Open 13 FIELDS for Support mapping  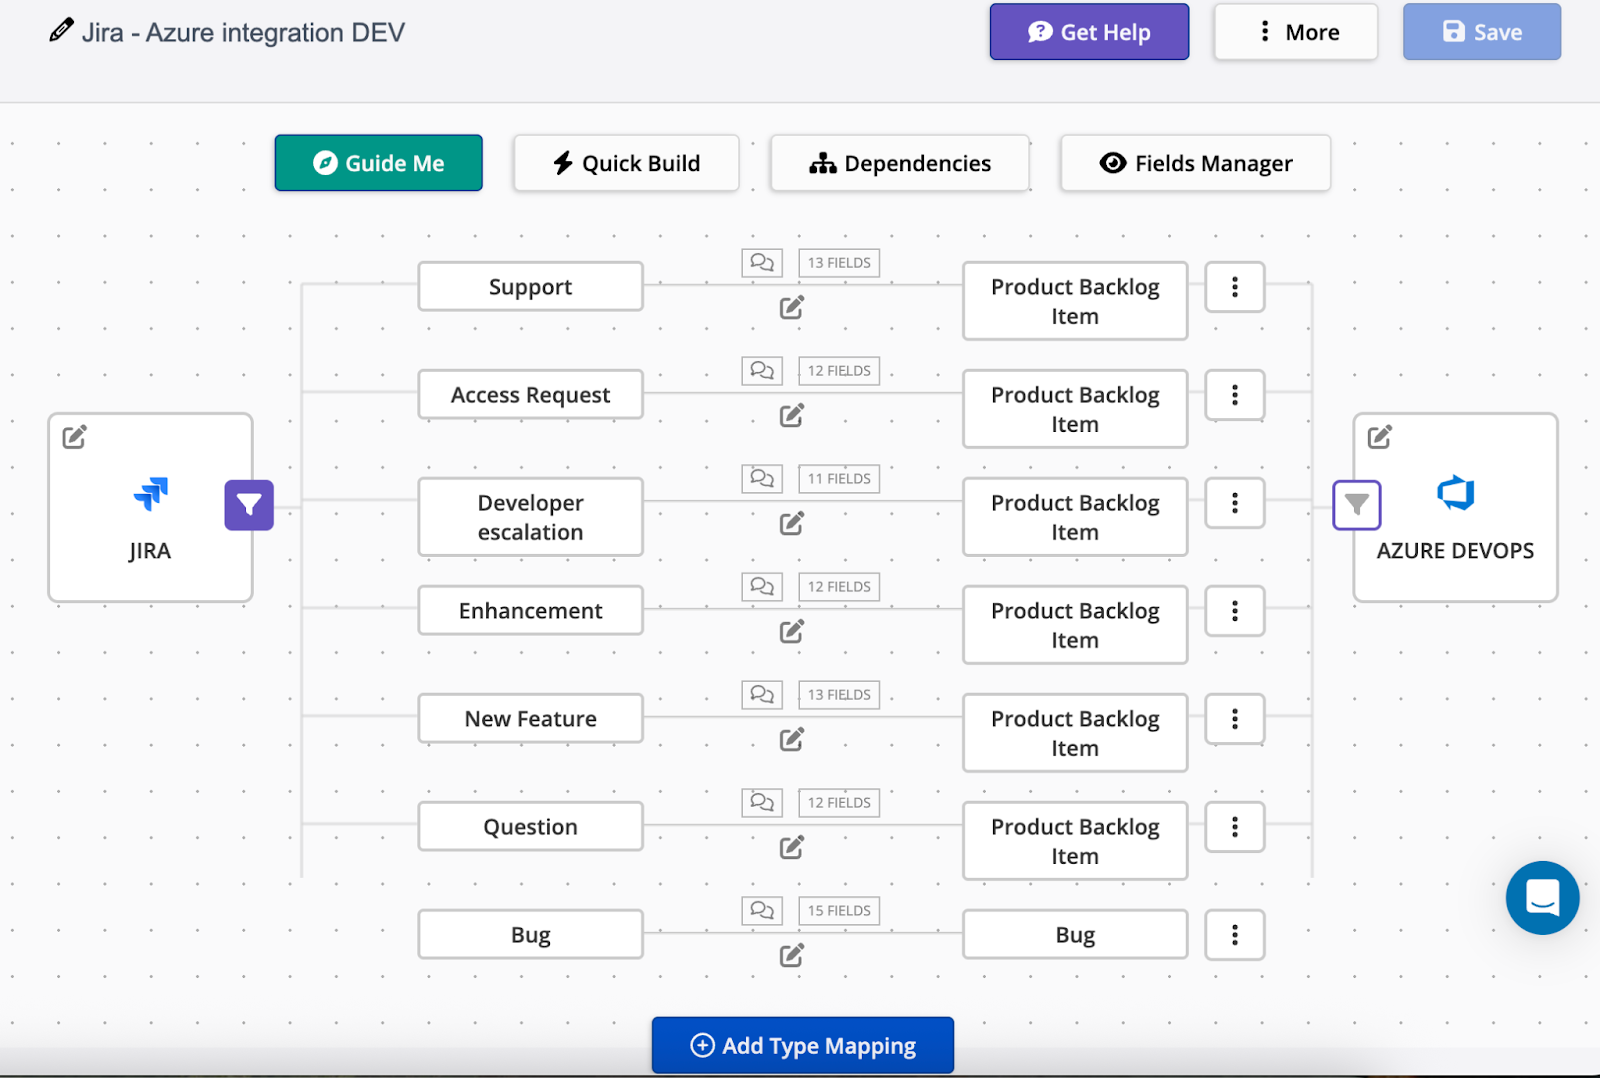(839, 263)
